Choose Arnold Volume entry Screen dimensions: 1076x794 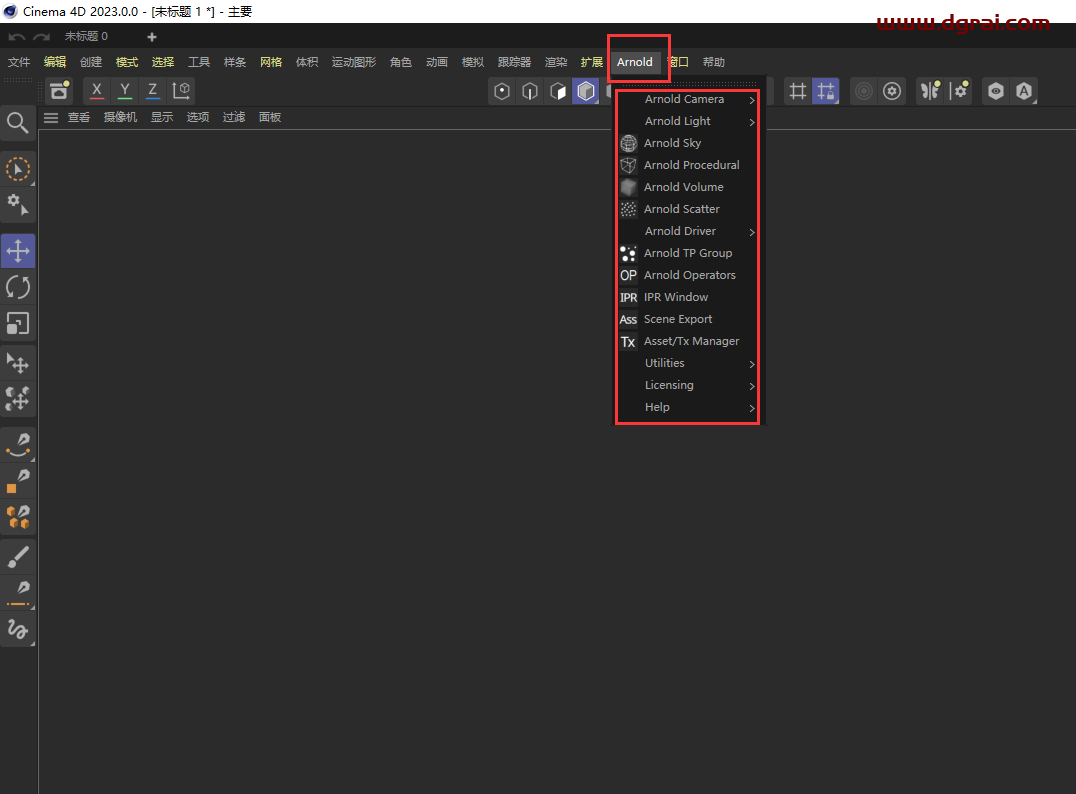pyautogui.click(x=688, y=187)
